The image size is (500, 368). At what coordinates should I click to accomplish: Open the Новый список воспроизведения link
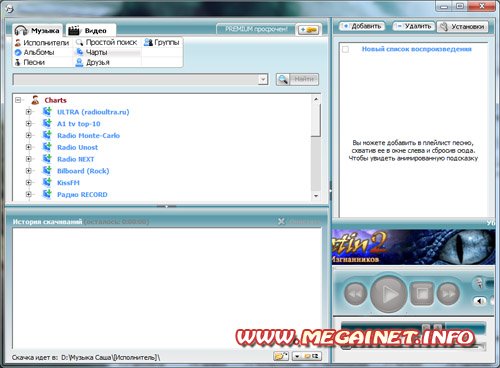coord(417,49)
